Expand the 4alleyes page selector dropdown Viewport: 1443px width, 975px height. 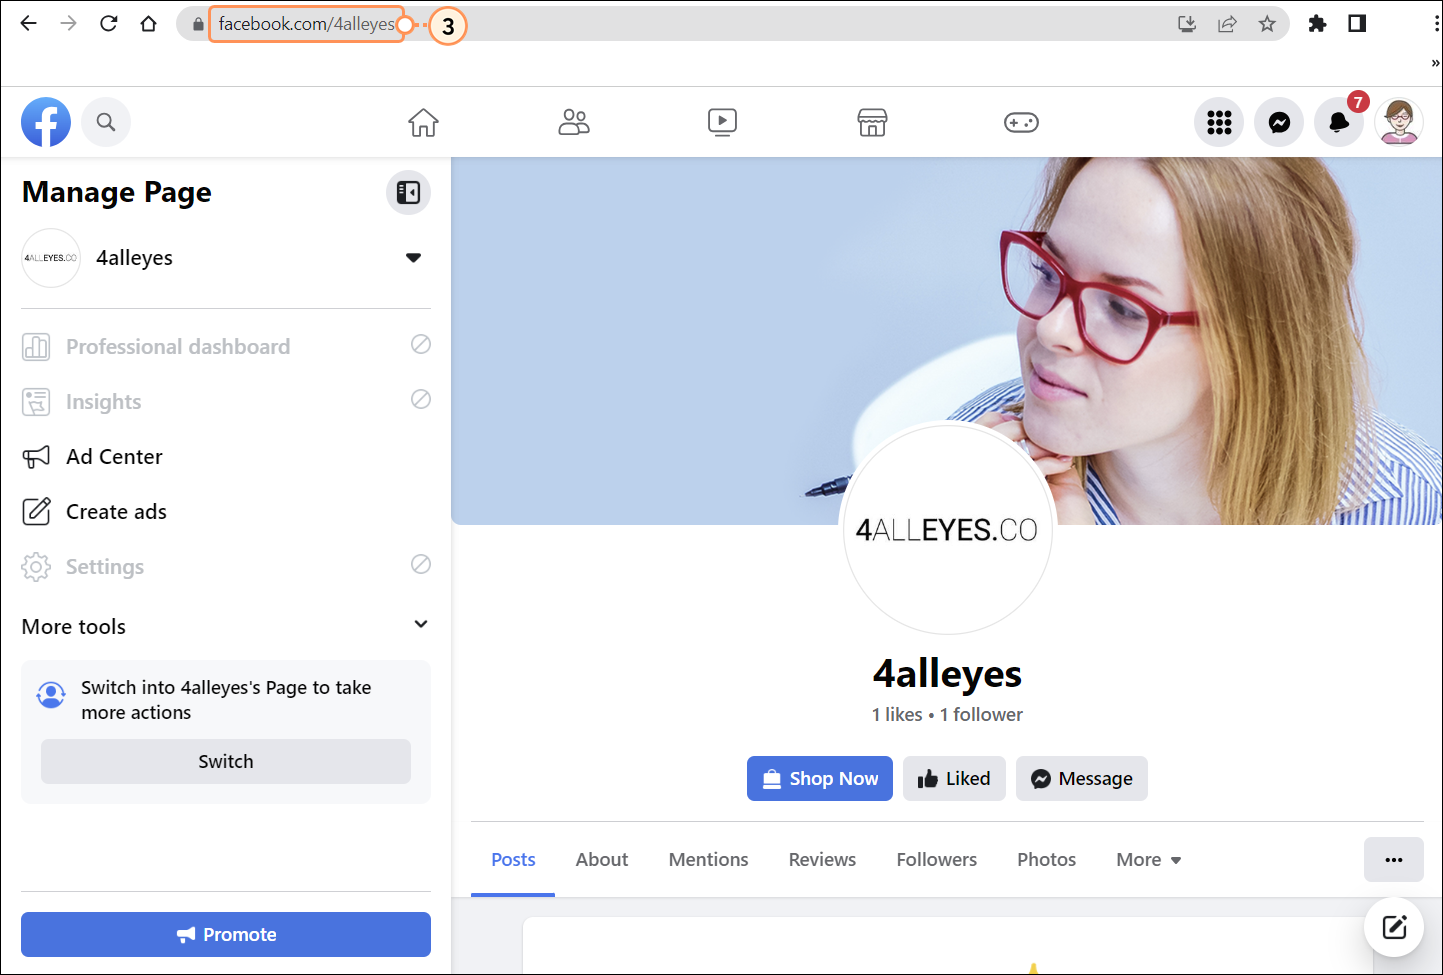413,258
